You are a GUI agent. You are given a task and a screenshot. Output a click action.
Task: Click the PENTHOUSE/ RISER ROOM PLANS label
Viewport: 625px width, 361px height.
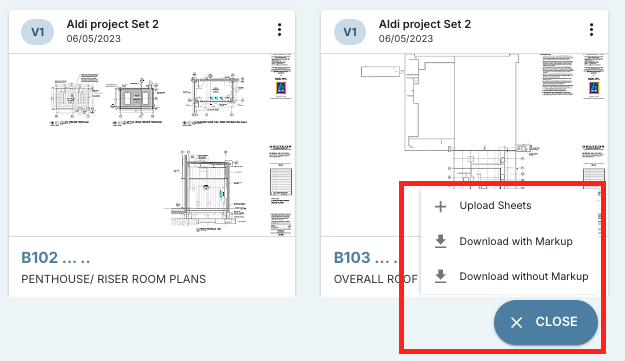tap(114, 279)
